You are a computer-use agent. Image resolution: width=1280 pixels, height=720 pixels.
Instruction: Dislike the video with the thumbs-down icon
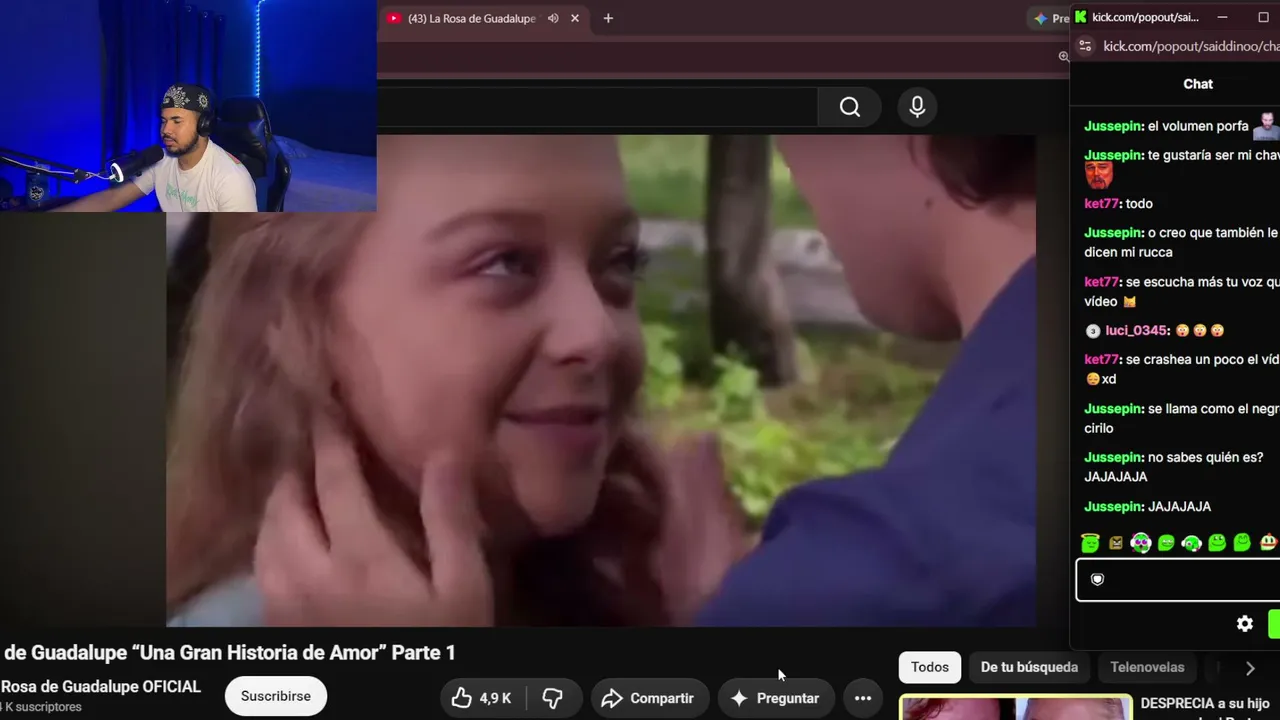(552, 698)
